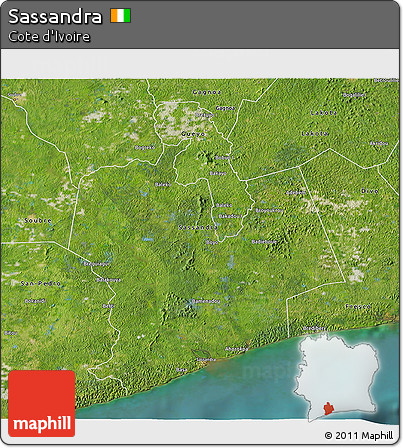Screen dimensions: 403x448
Task: Click the Sassandra heading in header
Action: (55, 16)
